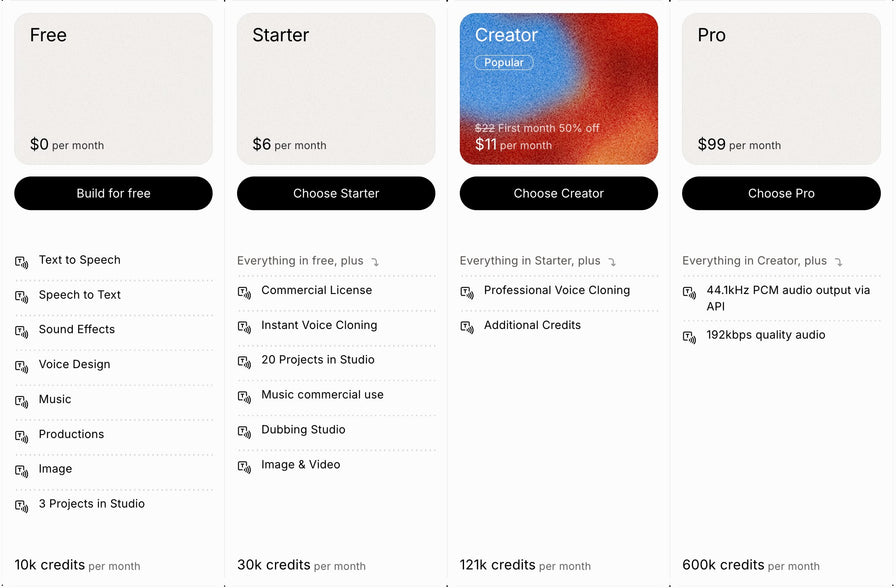Click the icon beside Voice Design
The height and width of the screenshot is (588, 896).
[x=22, y=367]
